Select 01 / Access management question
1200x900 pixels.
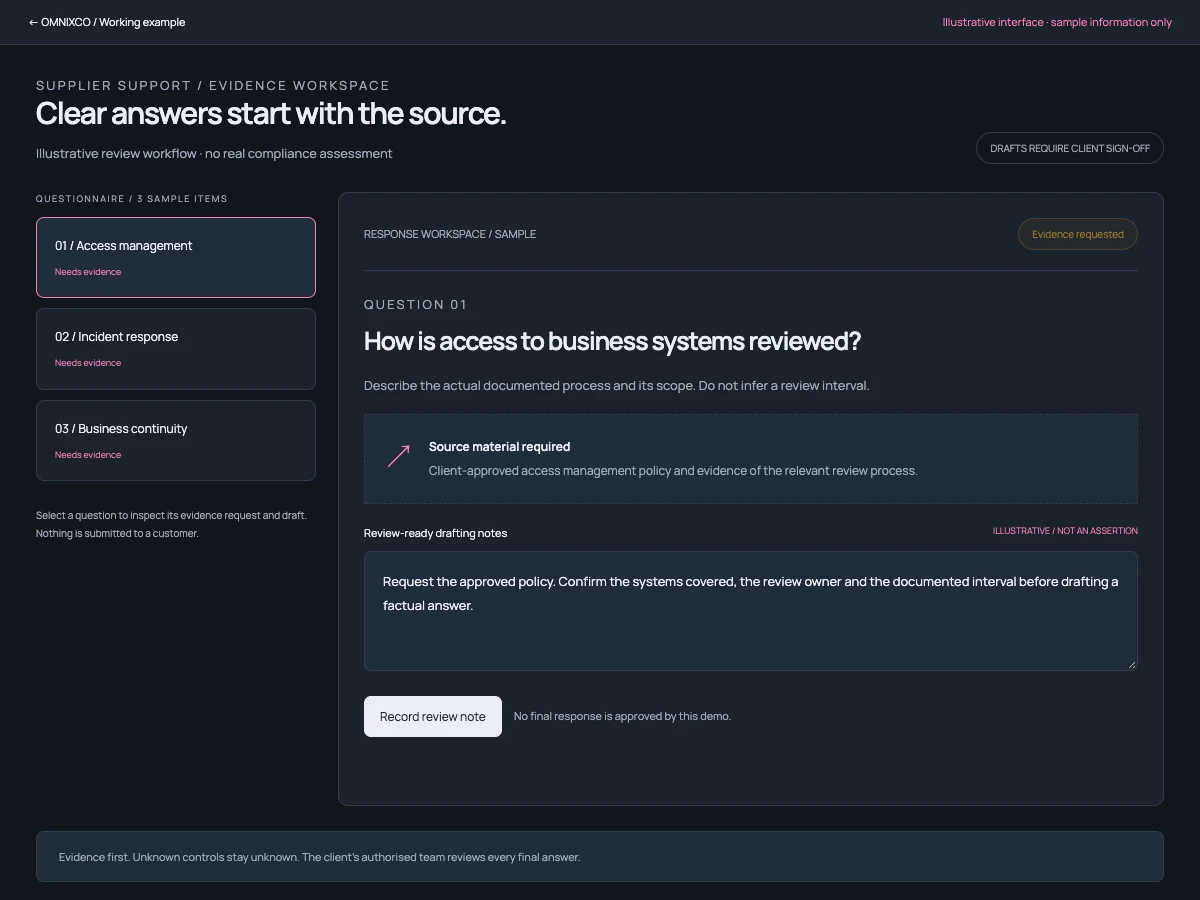pyautogui.click(x=176, y=257)
